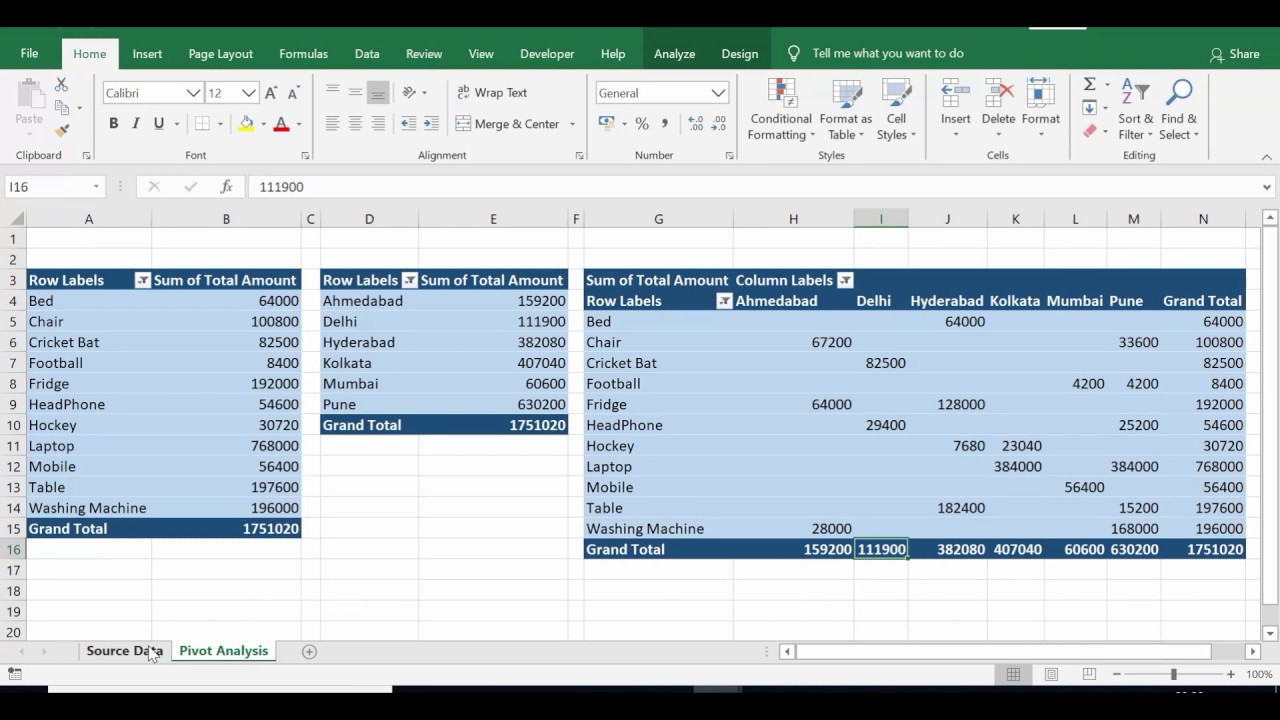Open the Analyze ribbon tab
1280x720 pixels.
click(x=674, y=54)
